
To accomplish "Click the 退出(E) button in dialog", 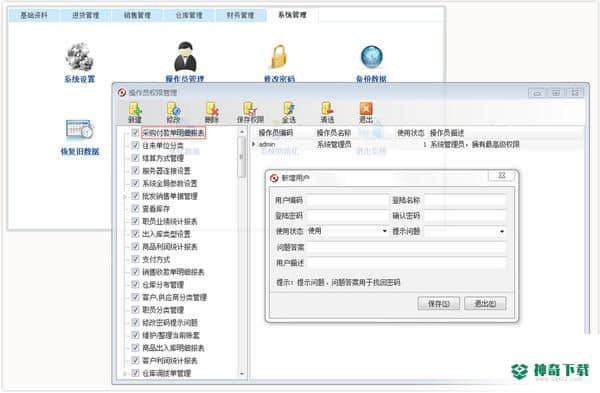I will point(485,304).
